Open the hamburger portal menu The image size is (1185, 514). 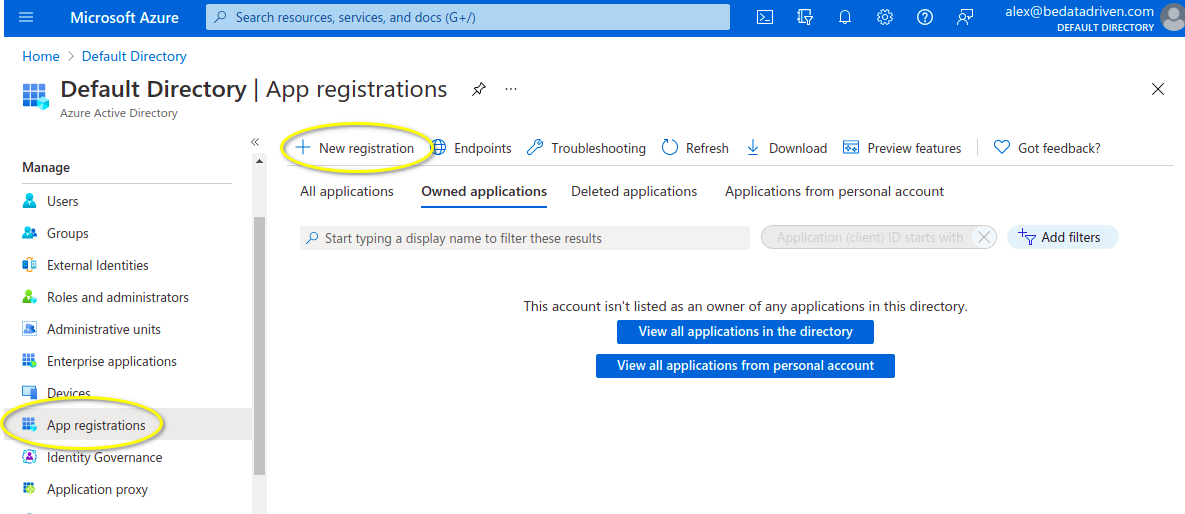click(x=26, y=17)
